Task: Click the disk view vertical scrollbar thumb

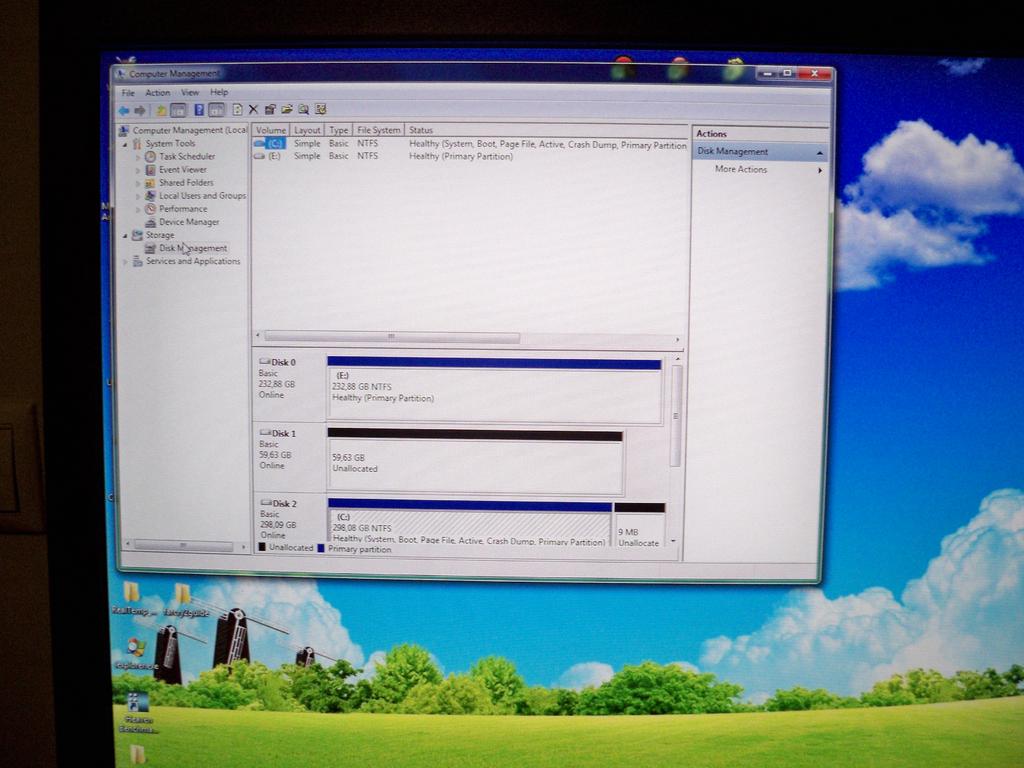Action: [676, 416]
